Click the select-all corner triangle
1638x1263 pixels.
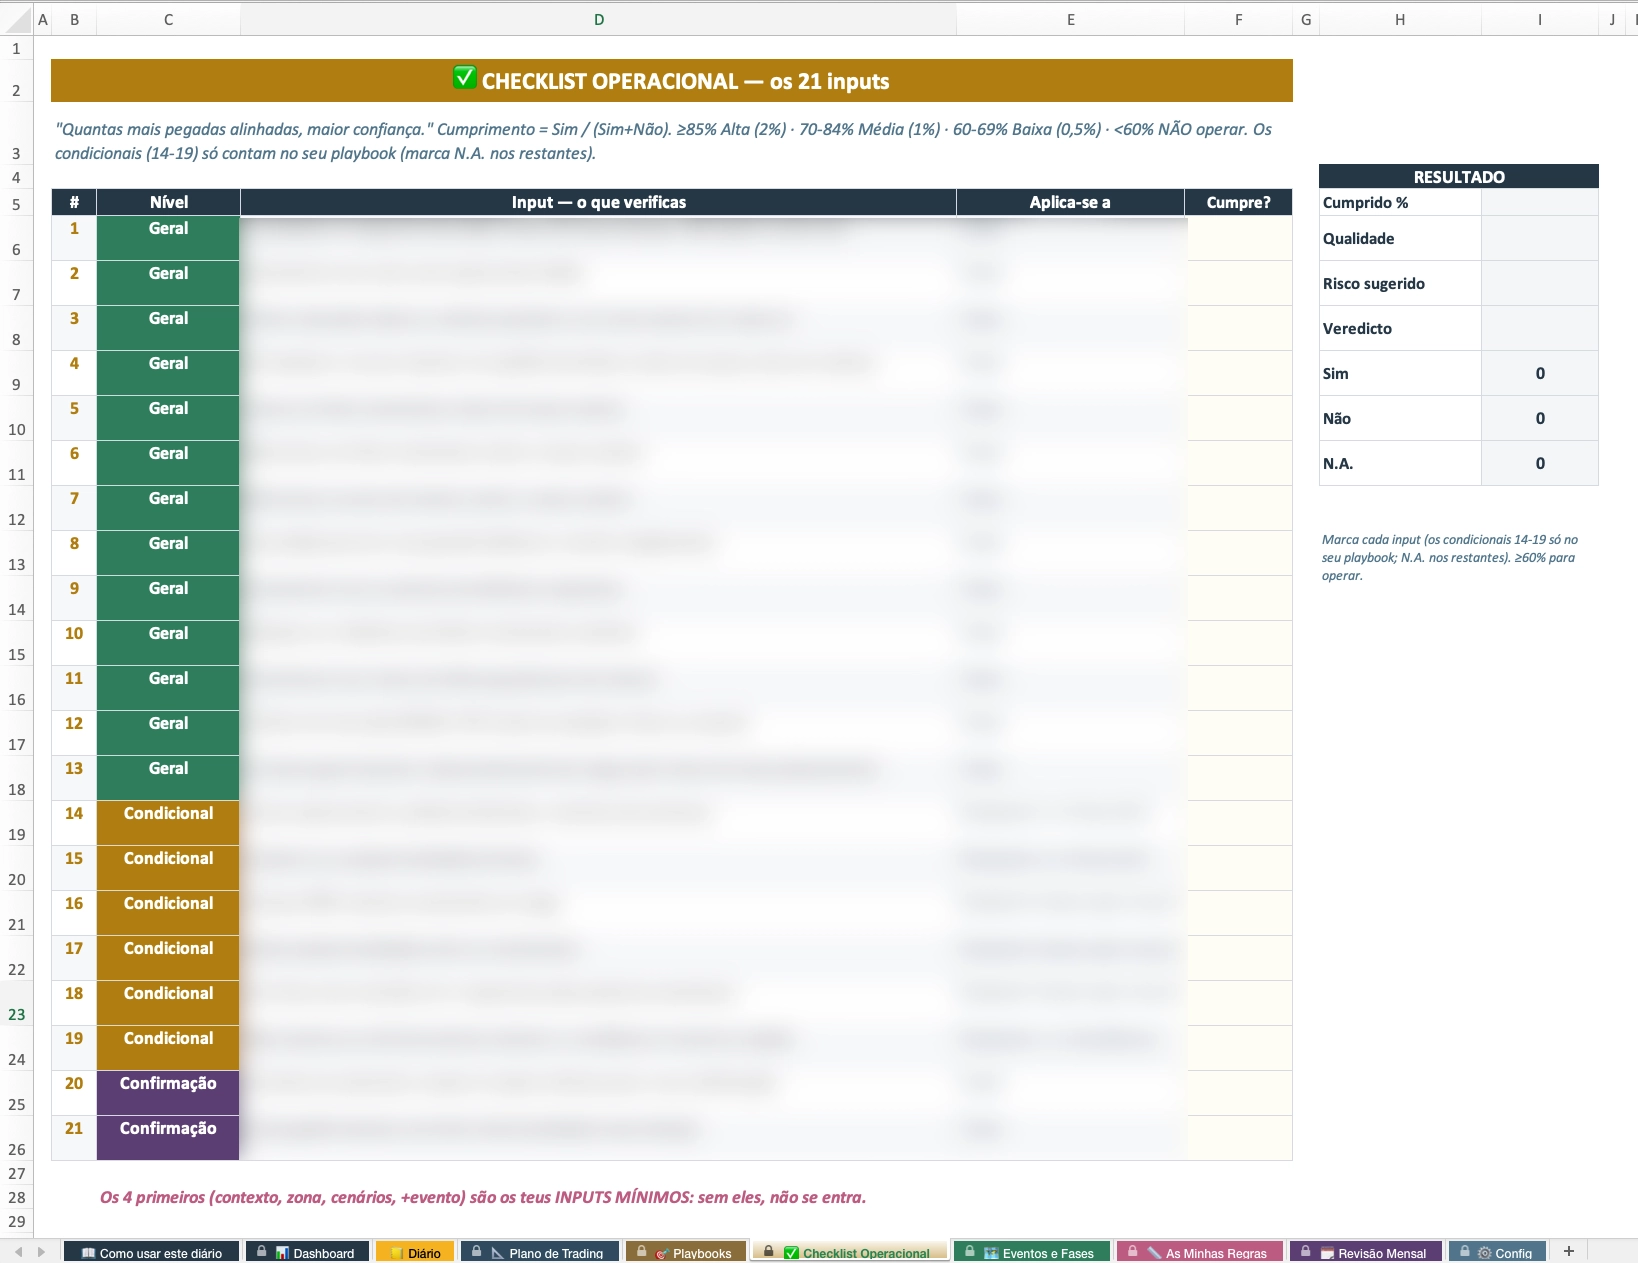coord(17,19)
